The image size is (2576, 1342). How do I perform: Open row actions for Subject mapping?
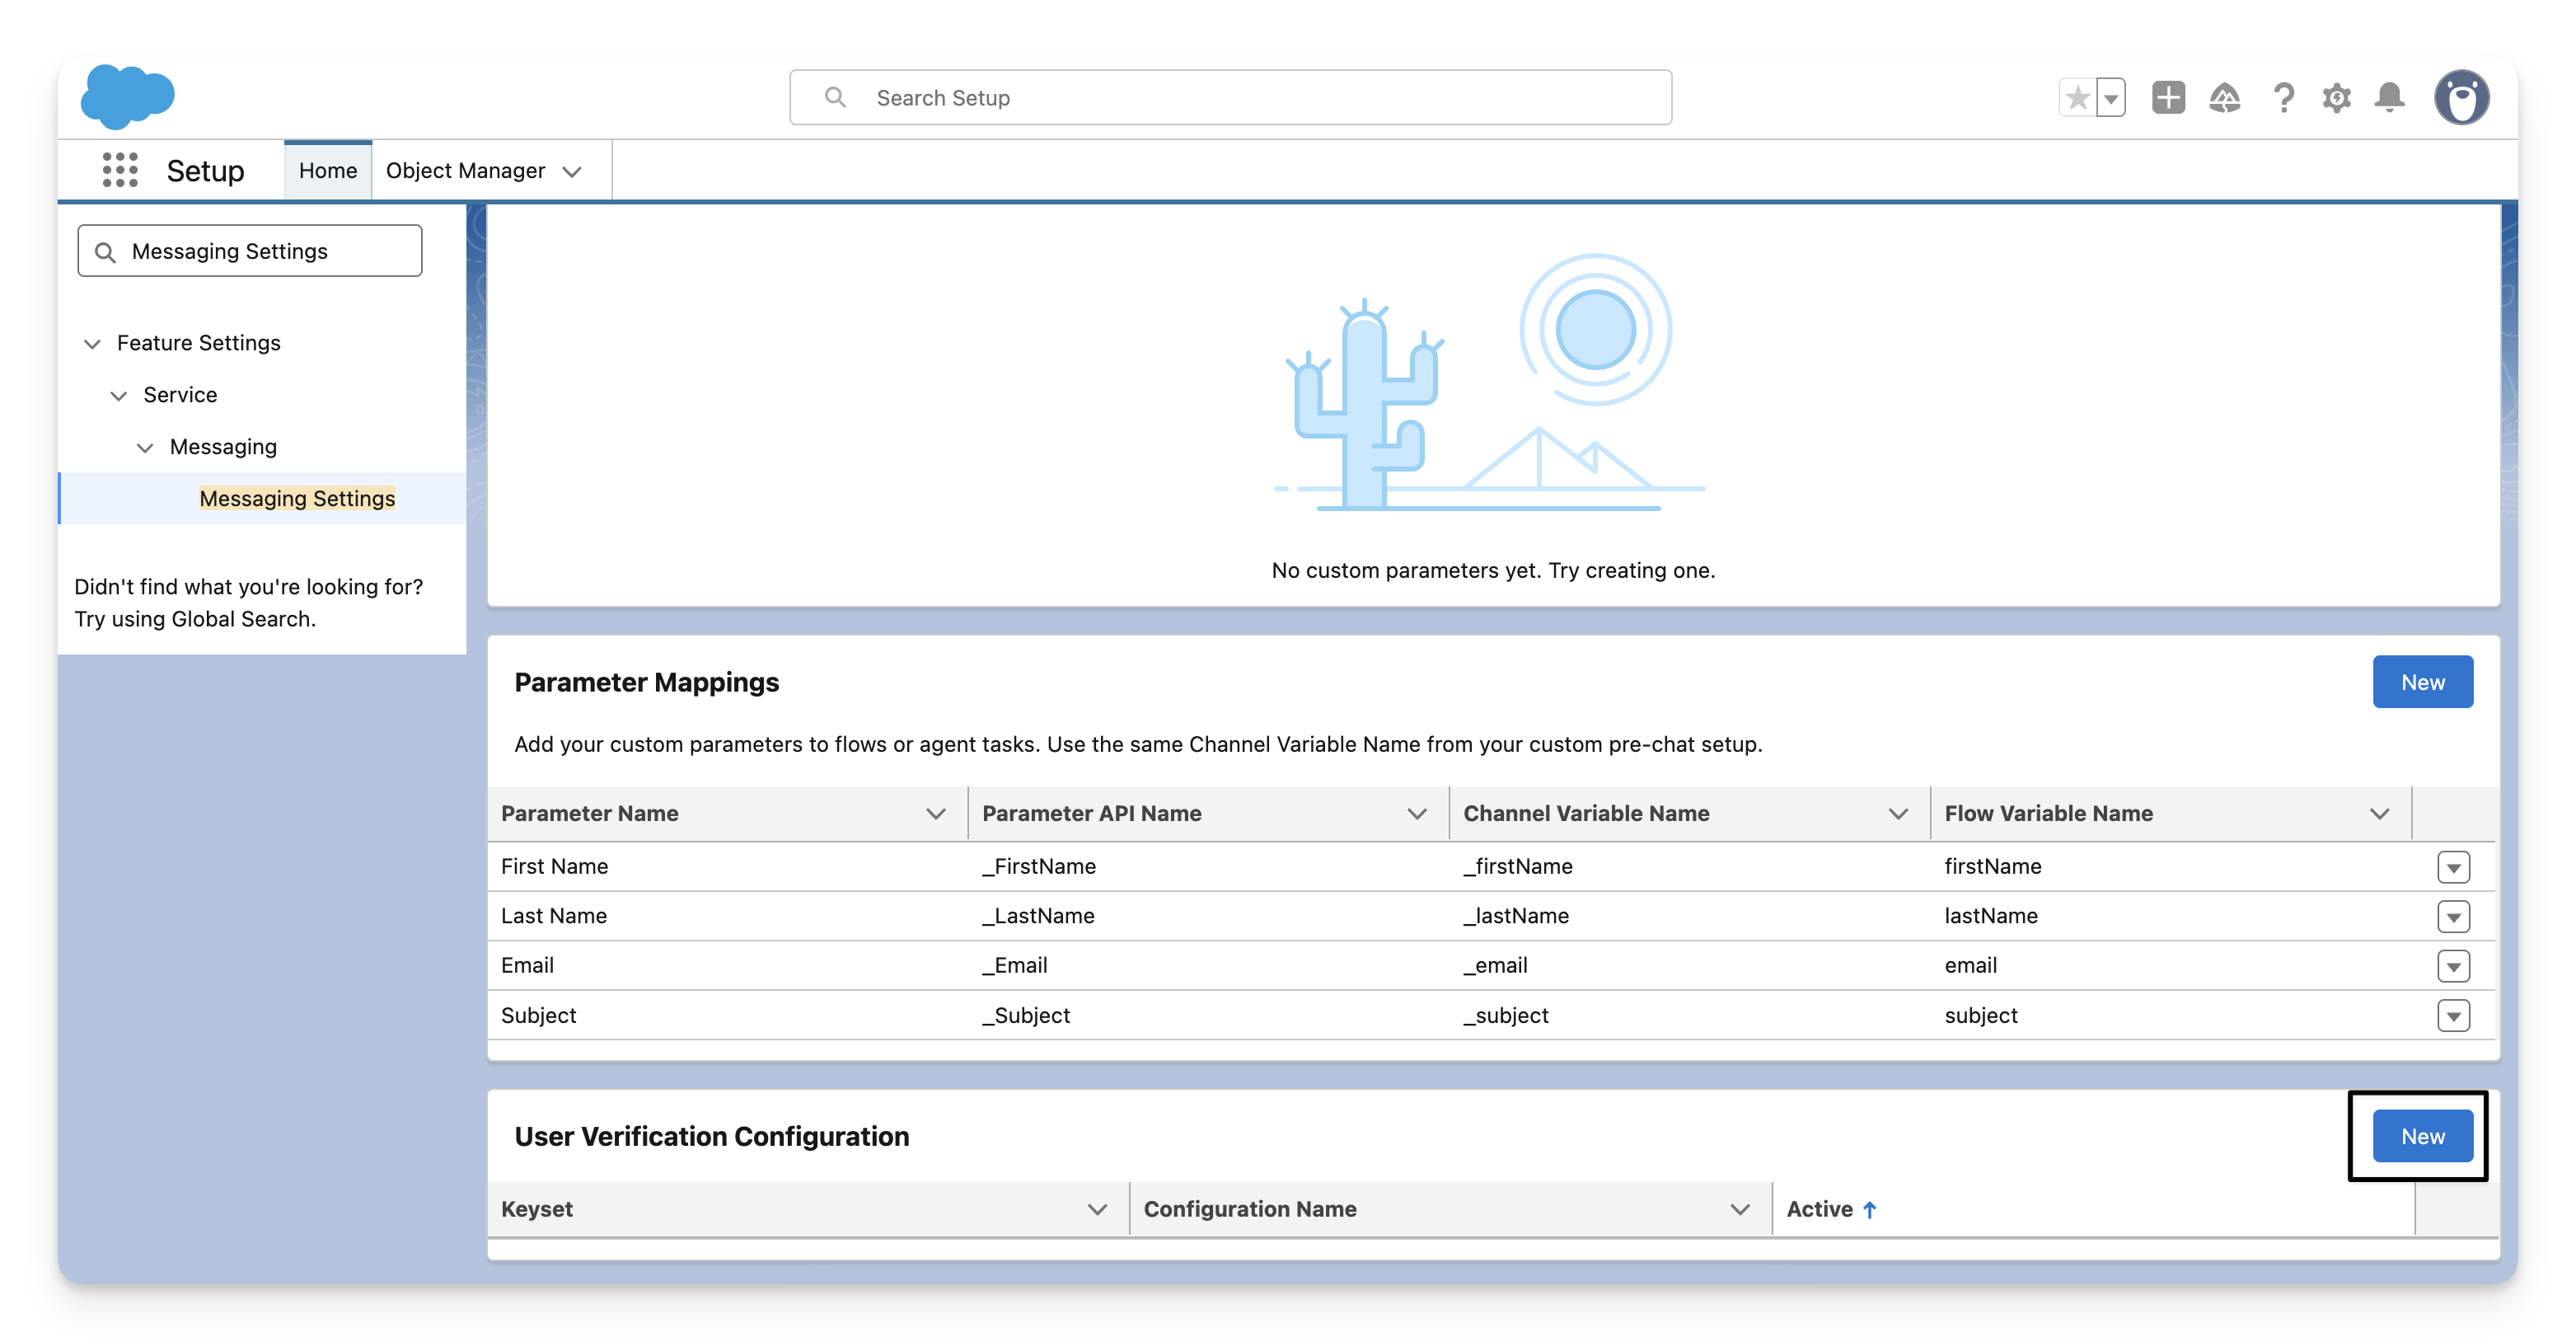[2453, 1016]
